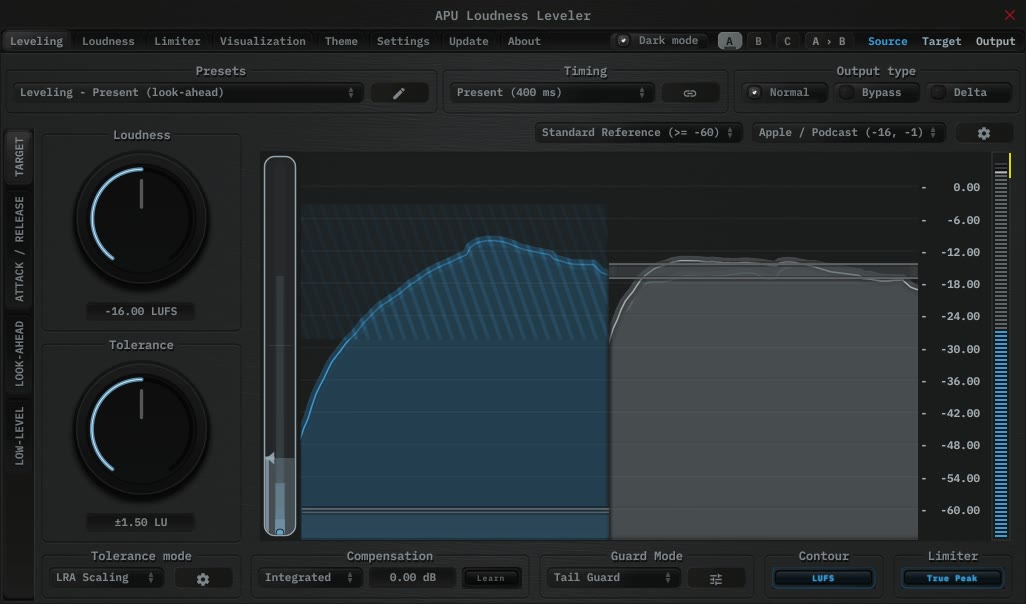
Task: Open the Presets dropdown list
Action: click(189, 93)
